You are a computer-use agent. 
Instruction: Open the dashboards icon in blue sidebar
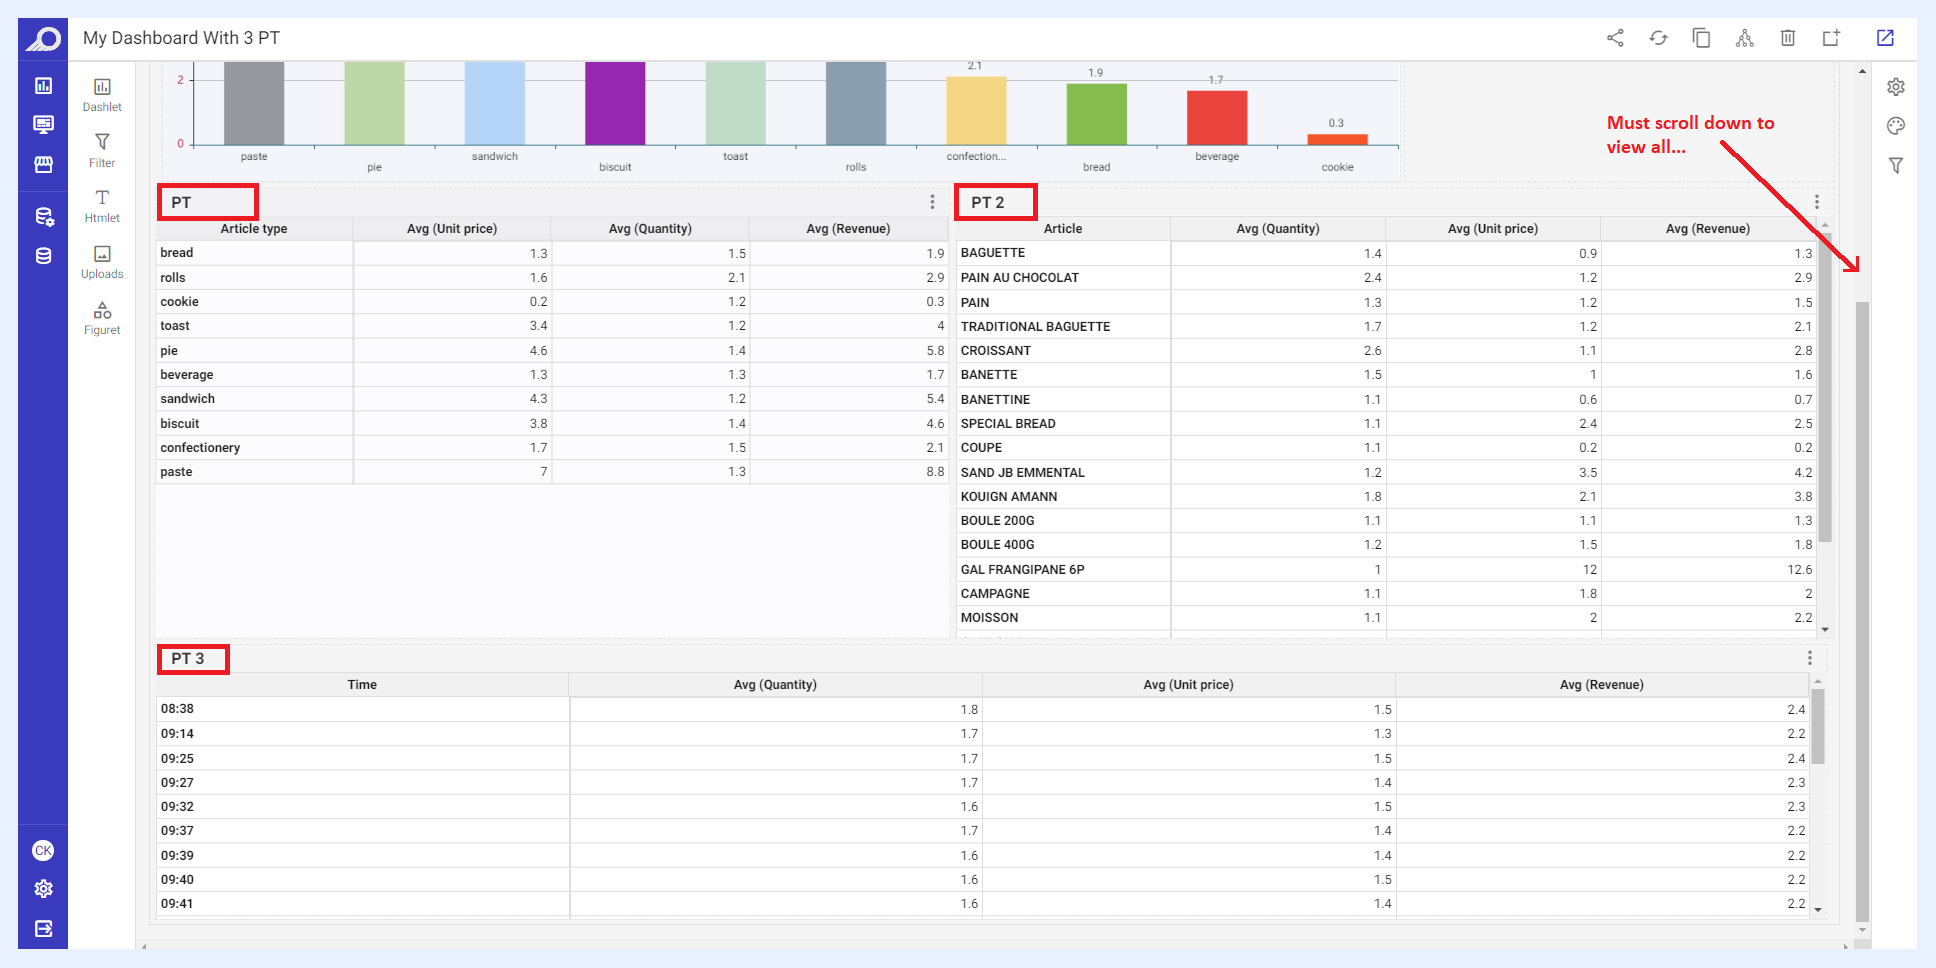pyautogui.click(x=43, y=86)
